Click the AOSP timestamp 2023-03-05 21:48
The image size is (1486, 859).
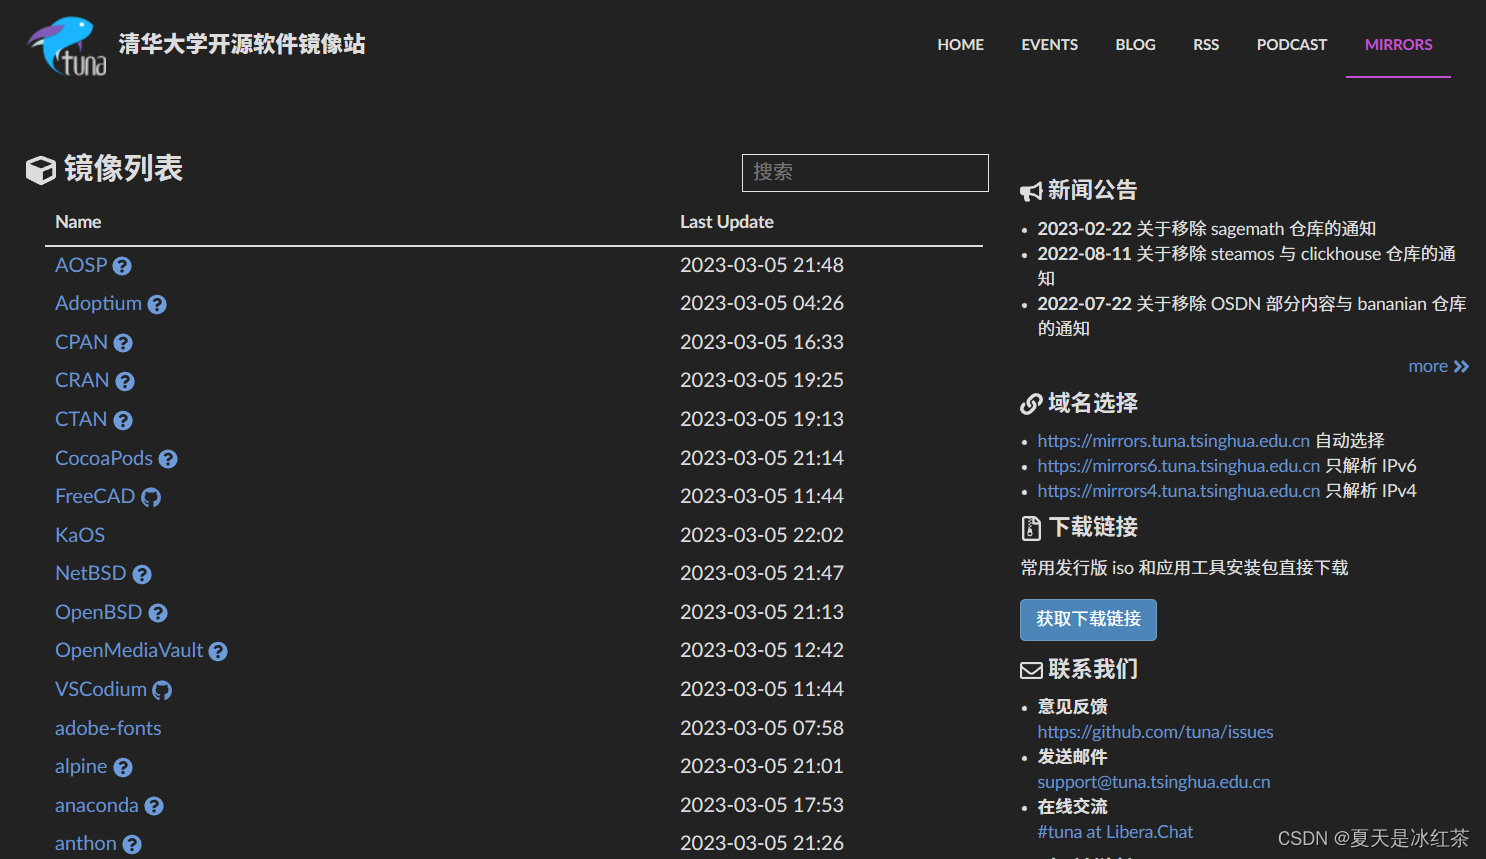pyautogui.click(x=762, y=265)
